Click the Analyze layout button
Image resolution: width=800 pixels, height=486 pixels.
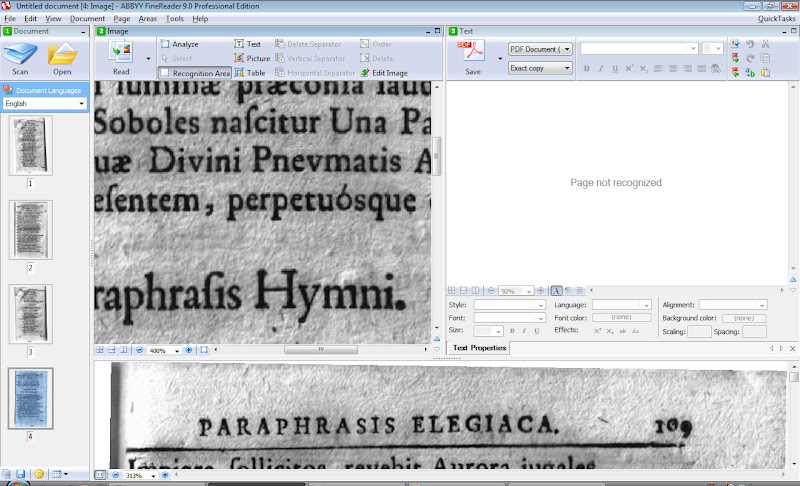180,44
